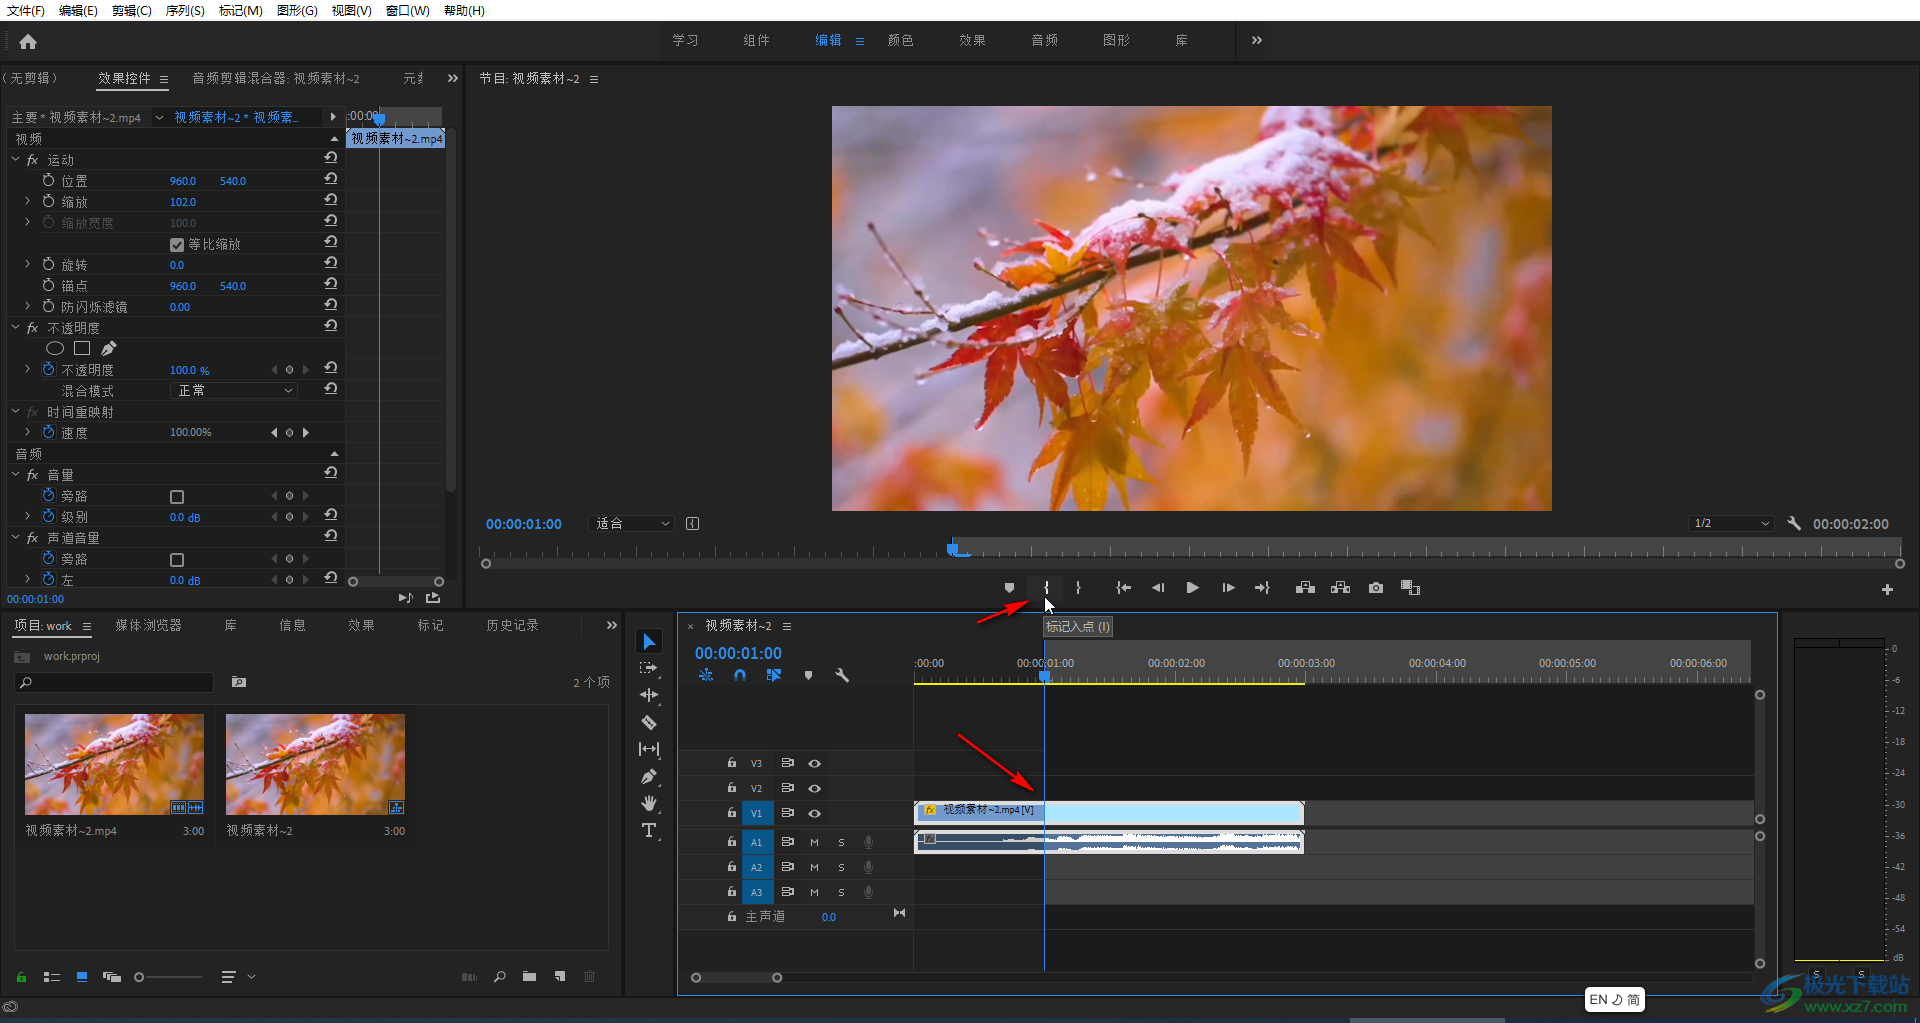Add a marker in the timeline panel

tap(808, 676)
